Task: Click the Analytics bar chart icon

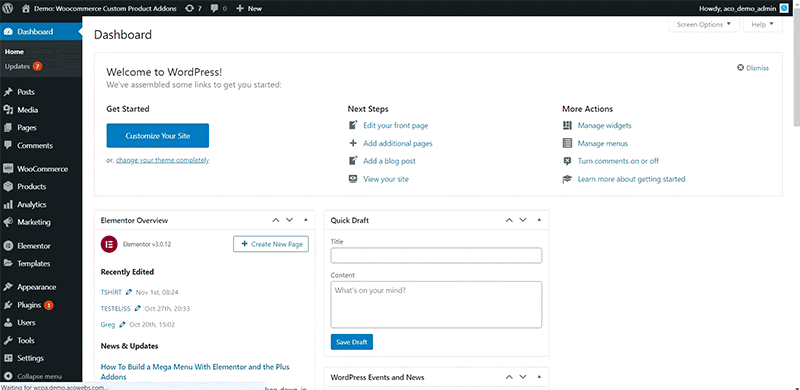Action: click(x=8, y=205)
